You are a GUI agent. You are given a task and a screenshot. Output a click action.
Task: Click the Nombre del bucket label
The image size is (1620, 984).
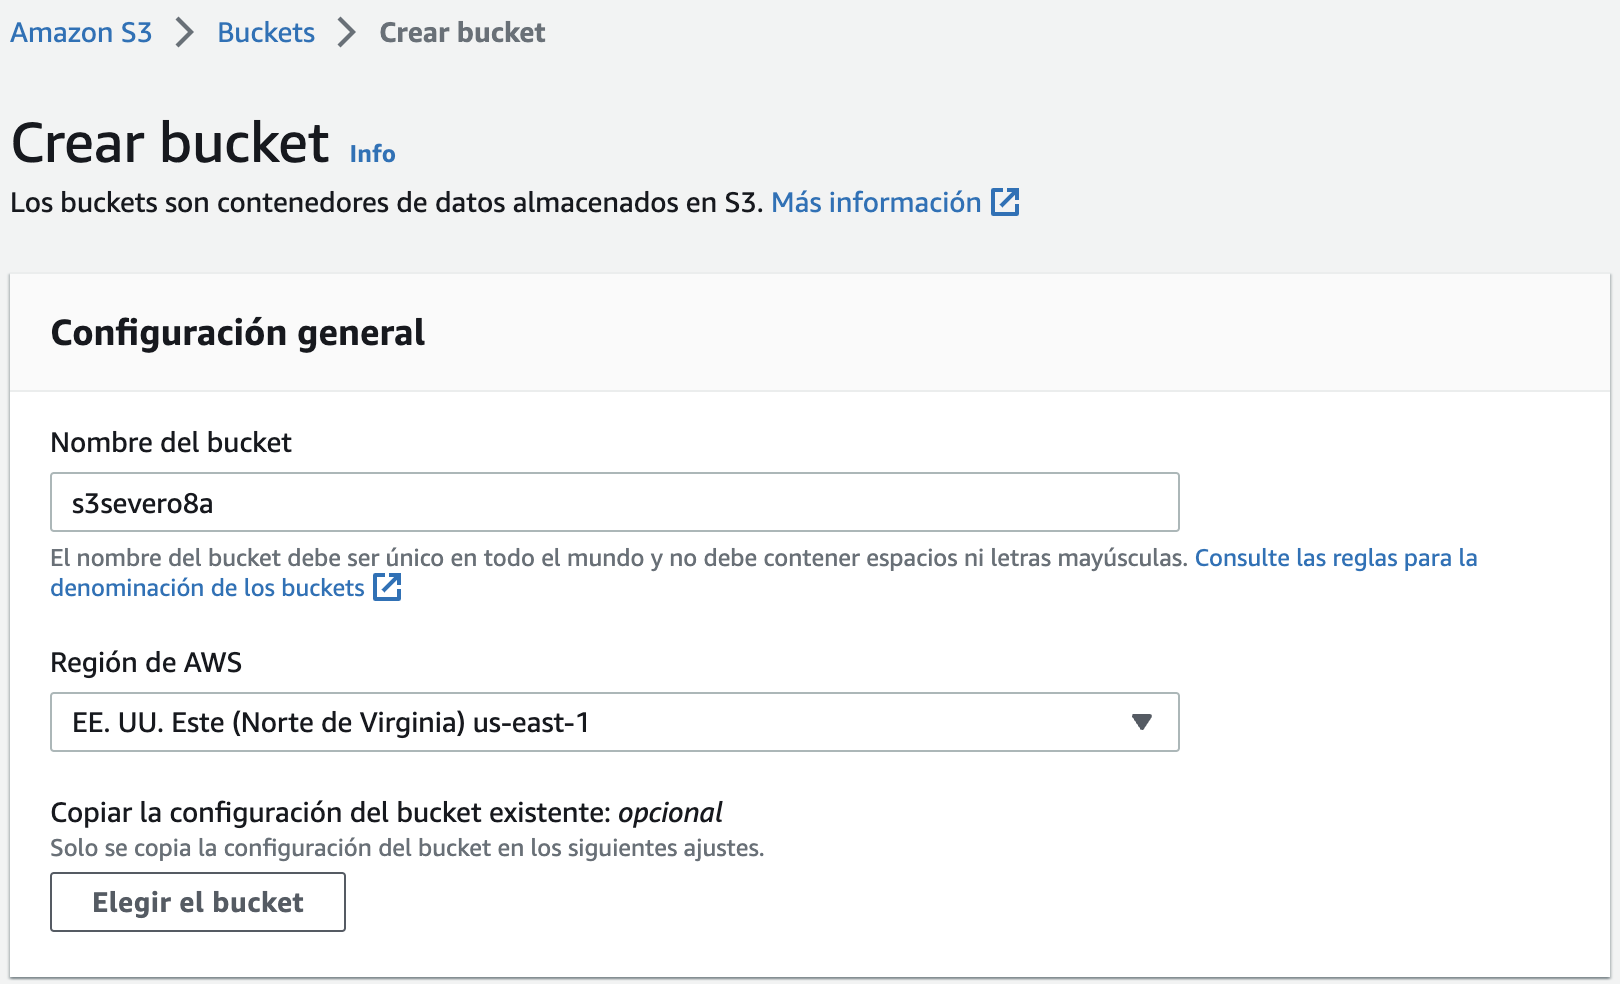click(x=171, y=443)
